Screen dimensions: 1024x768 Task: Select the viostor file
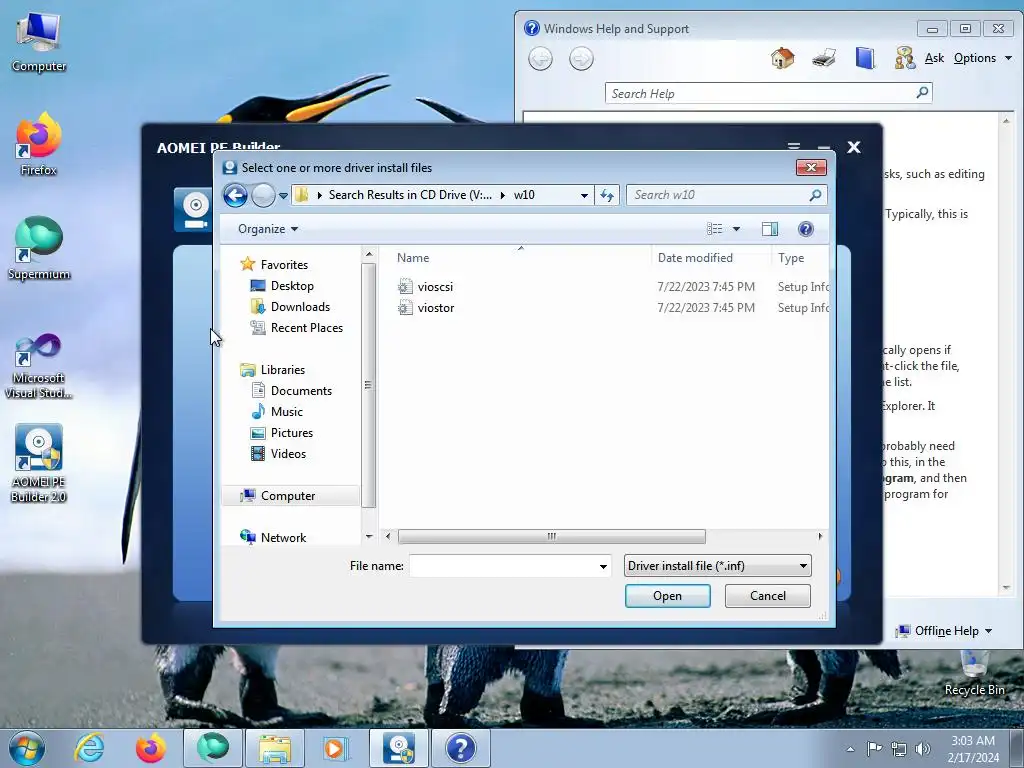[436, 308]
